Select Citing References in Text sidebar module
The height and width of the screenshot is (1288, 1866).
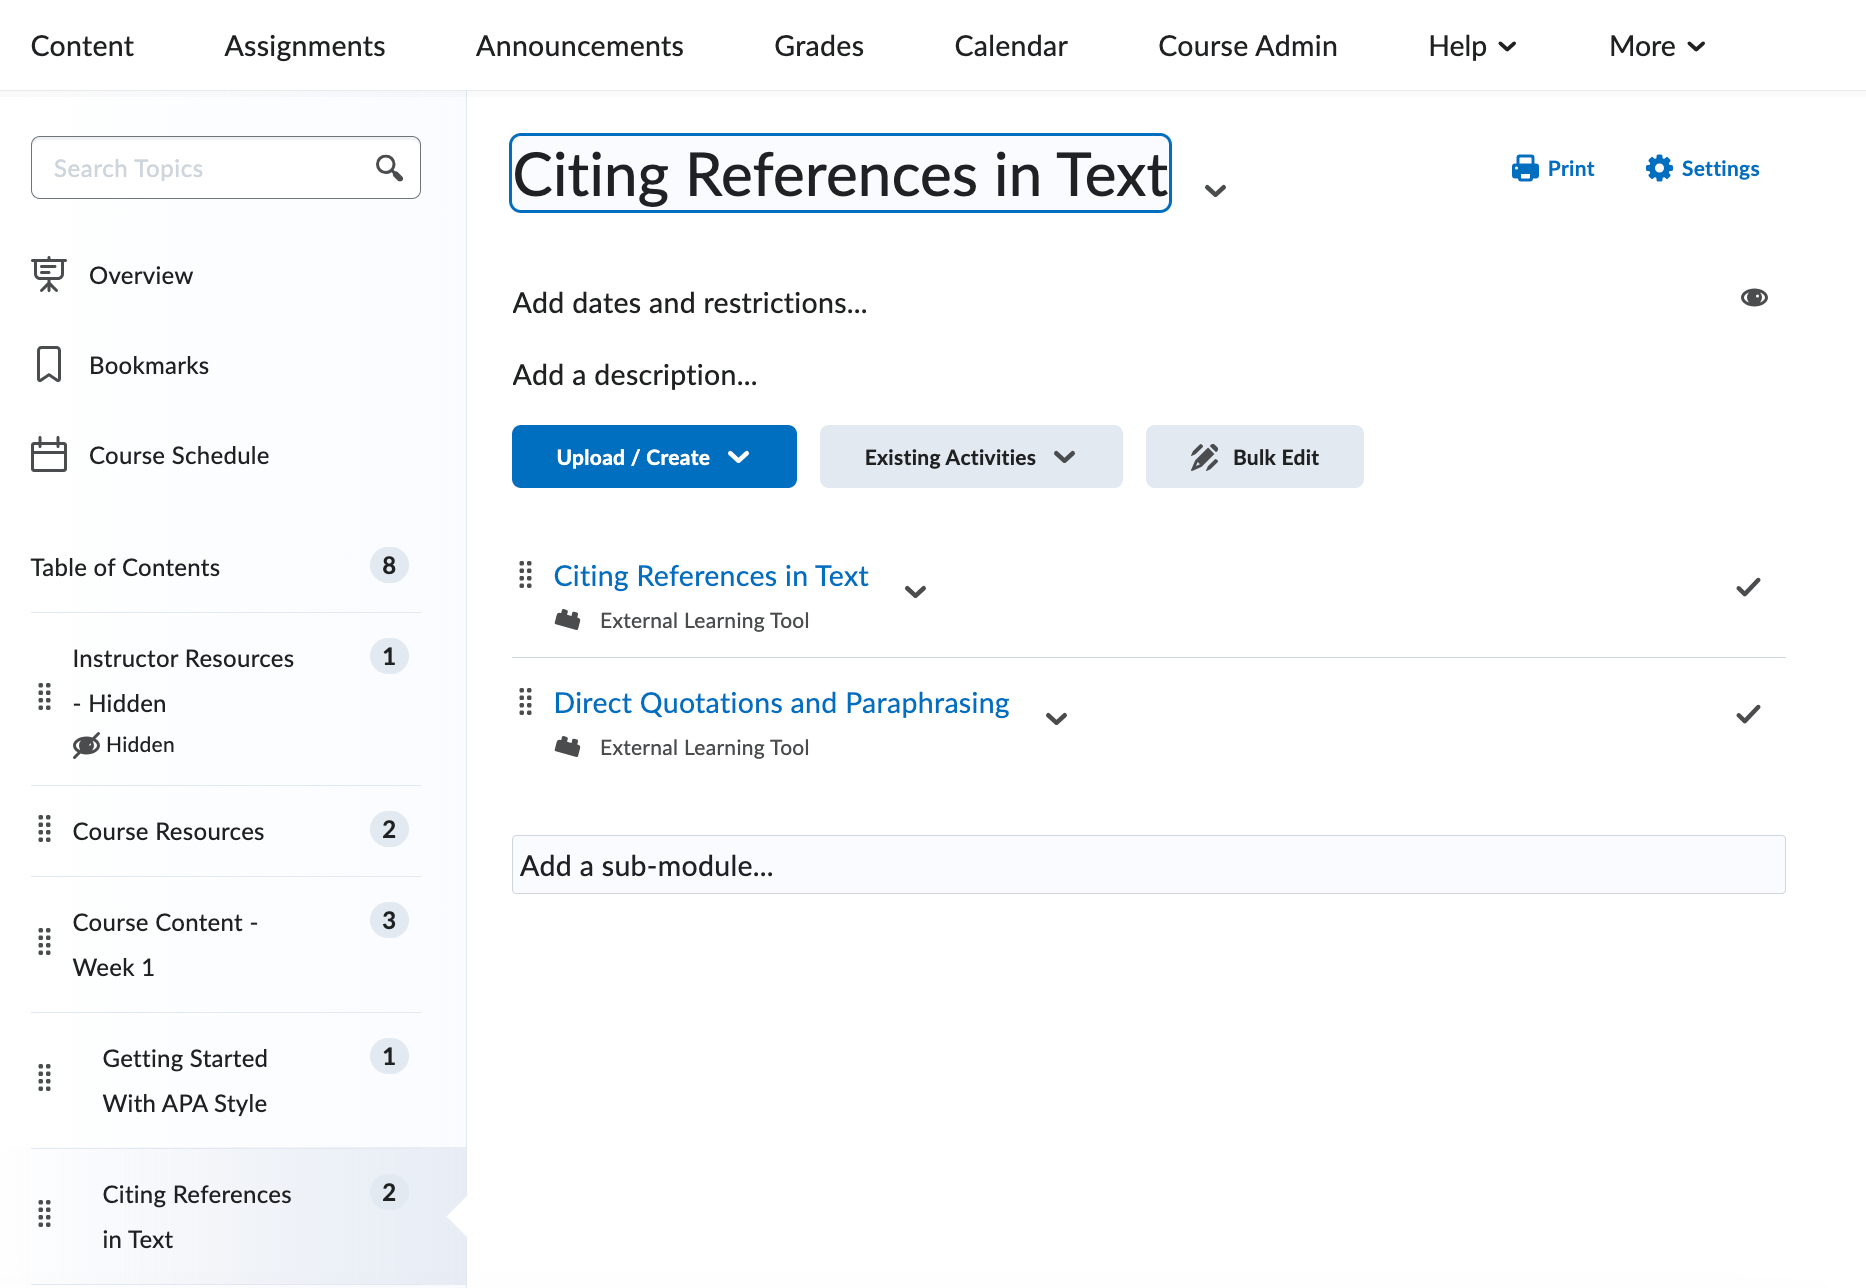click(197, 1217)
